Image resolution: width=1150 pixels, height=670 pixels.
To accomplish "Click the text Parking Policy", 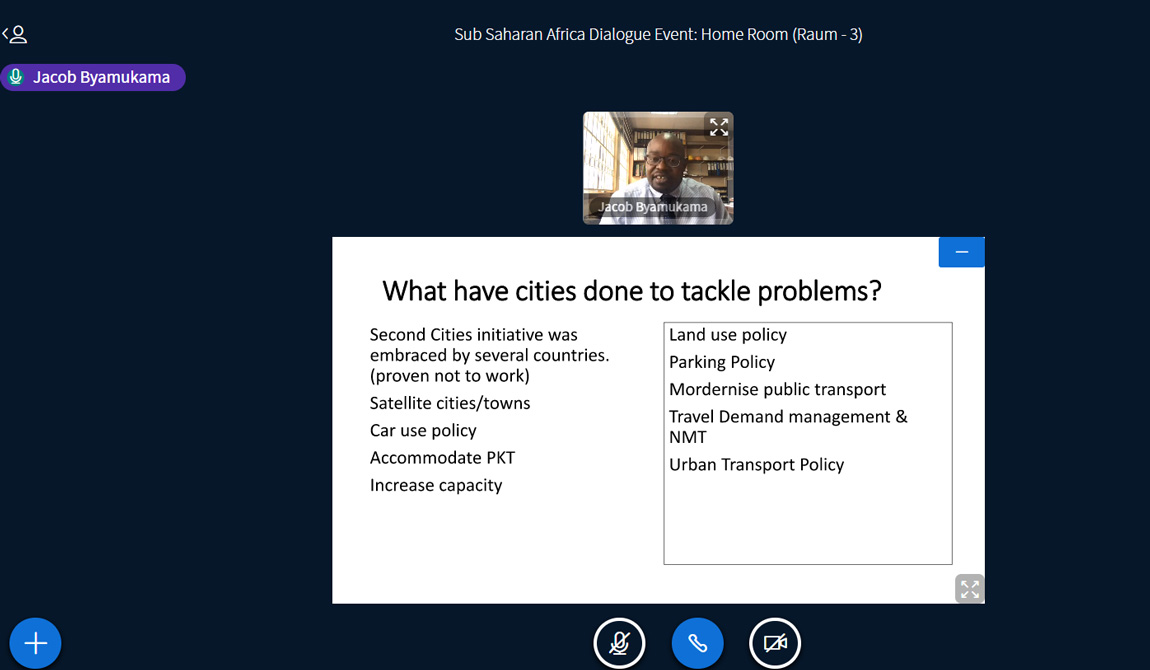I will pos(722,362).
